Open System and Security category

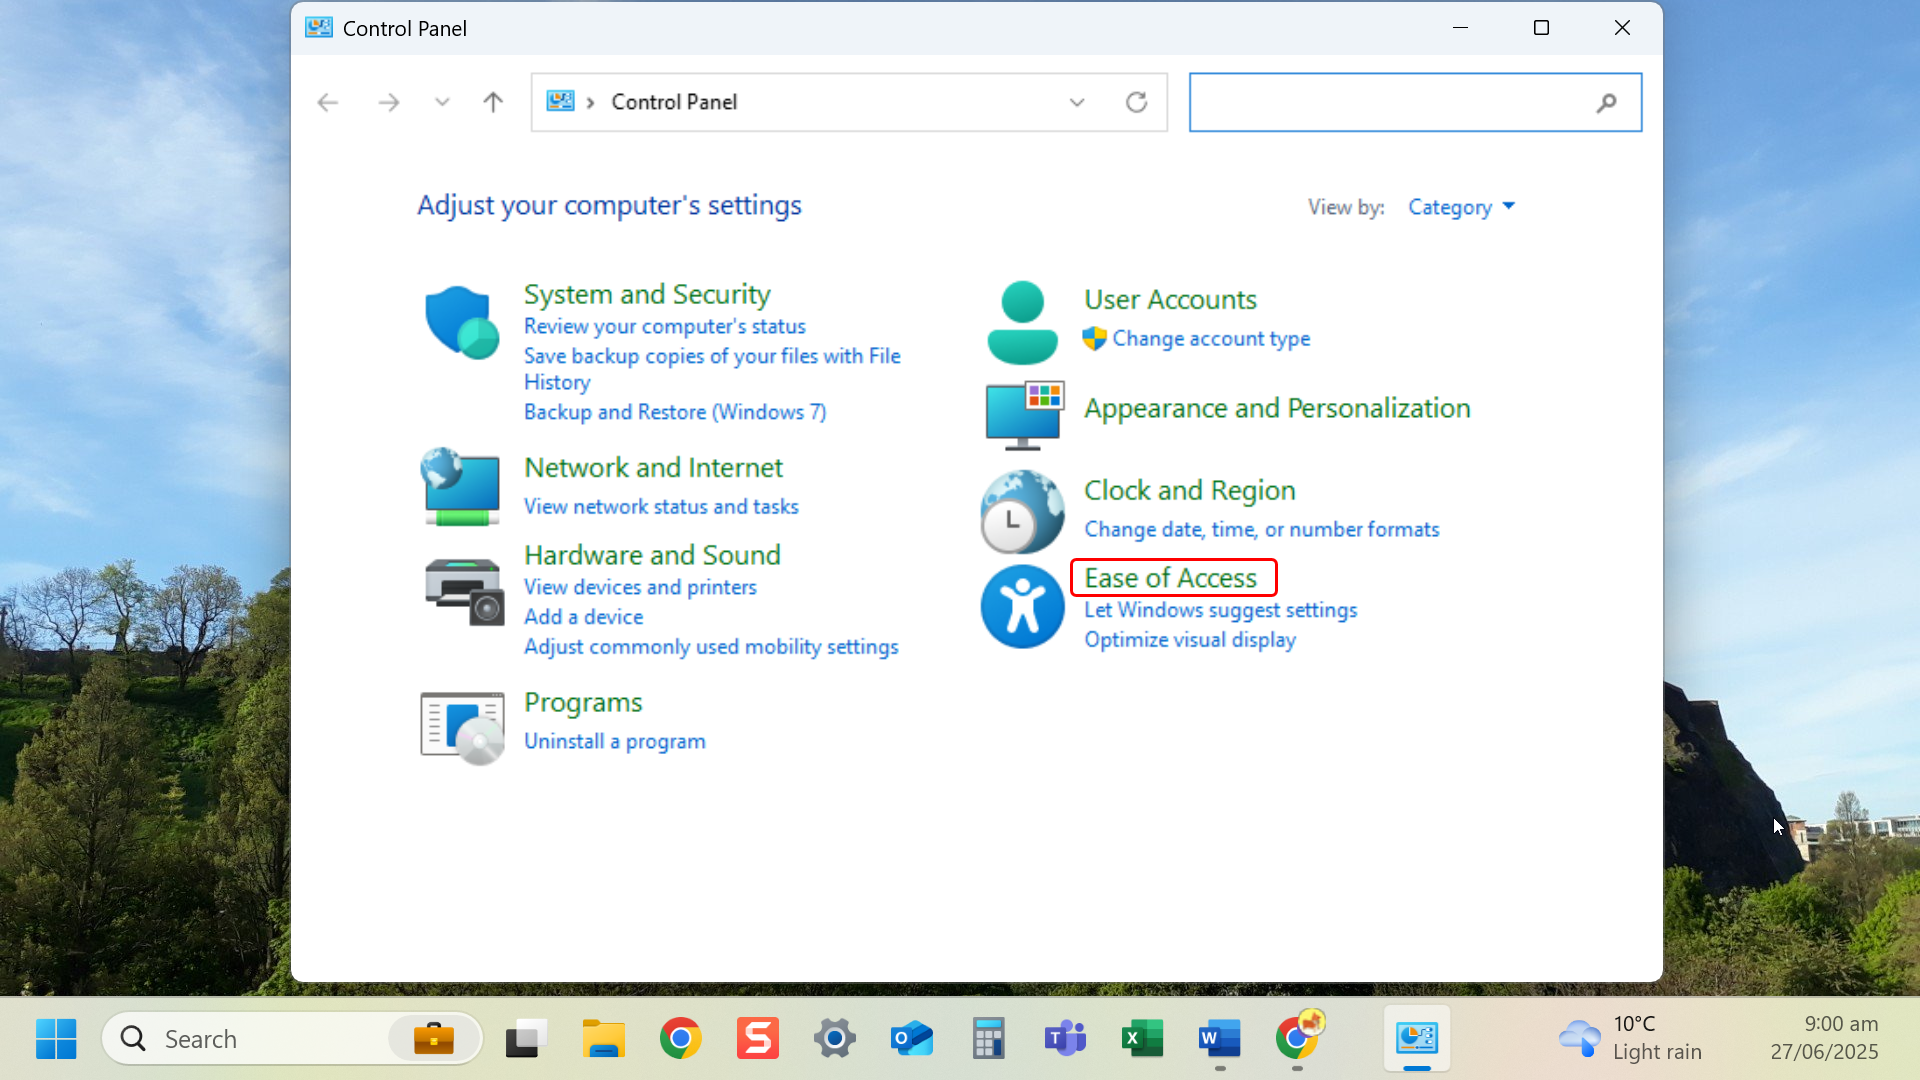click(x=647, y=294)
